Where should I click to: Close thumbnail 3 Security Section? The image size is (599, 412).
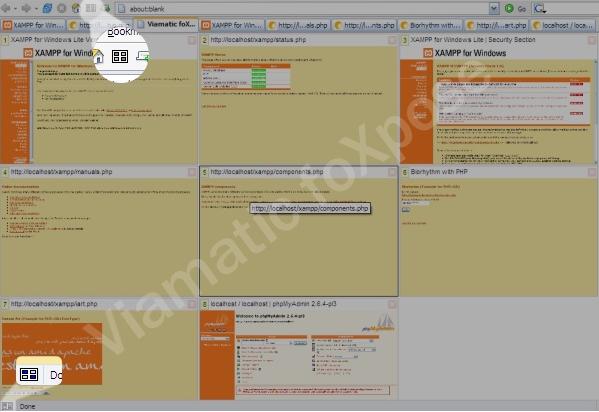tap(592, 40)
